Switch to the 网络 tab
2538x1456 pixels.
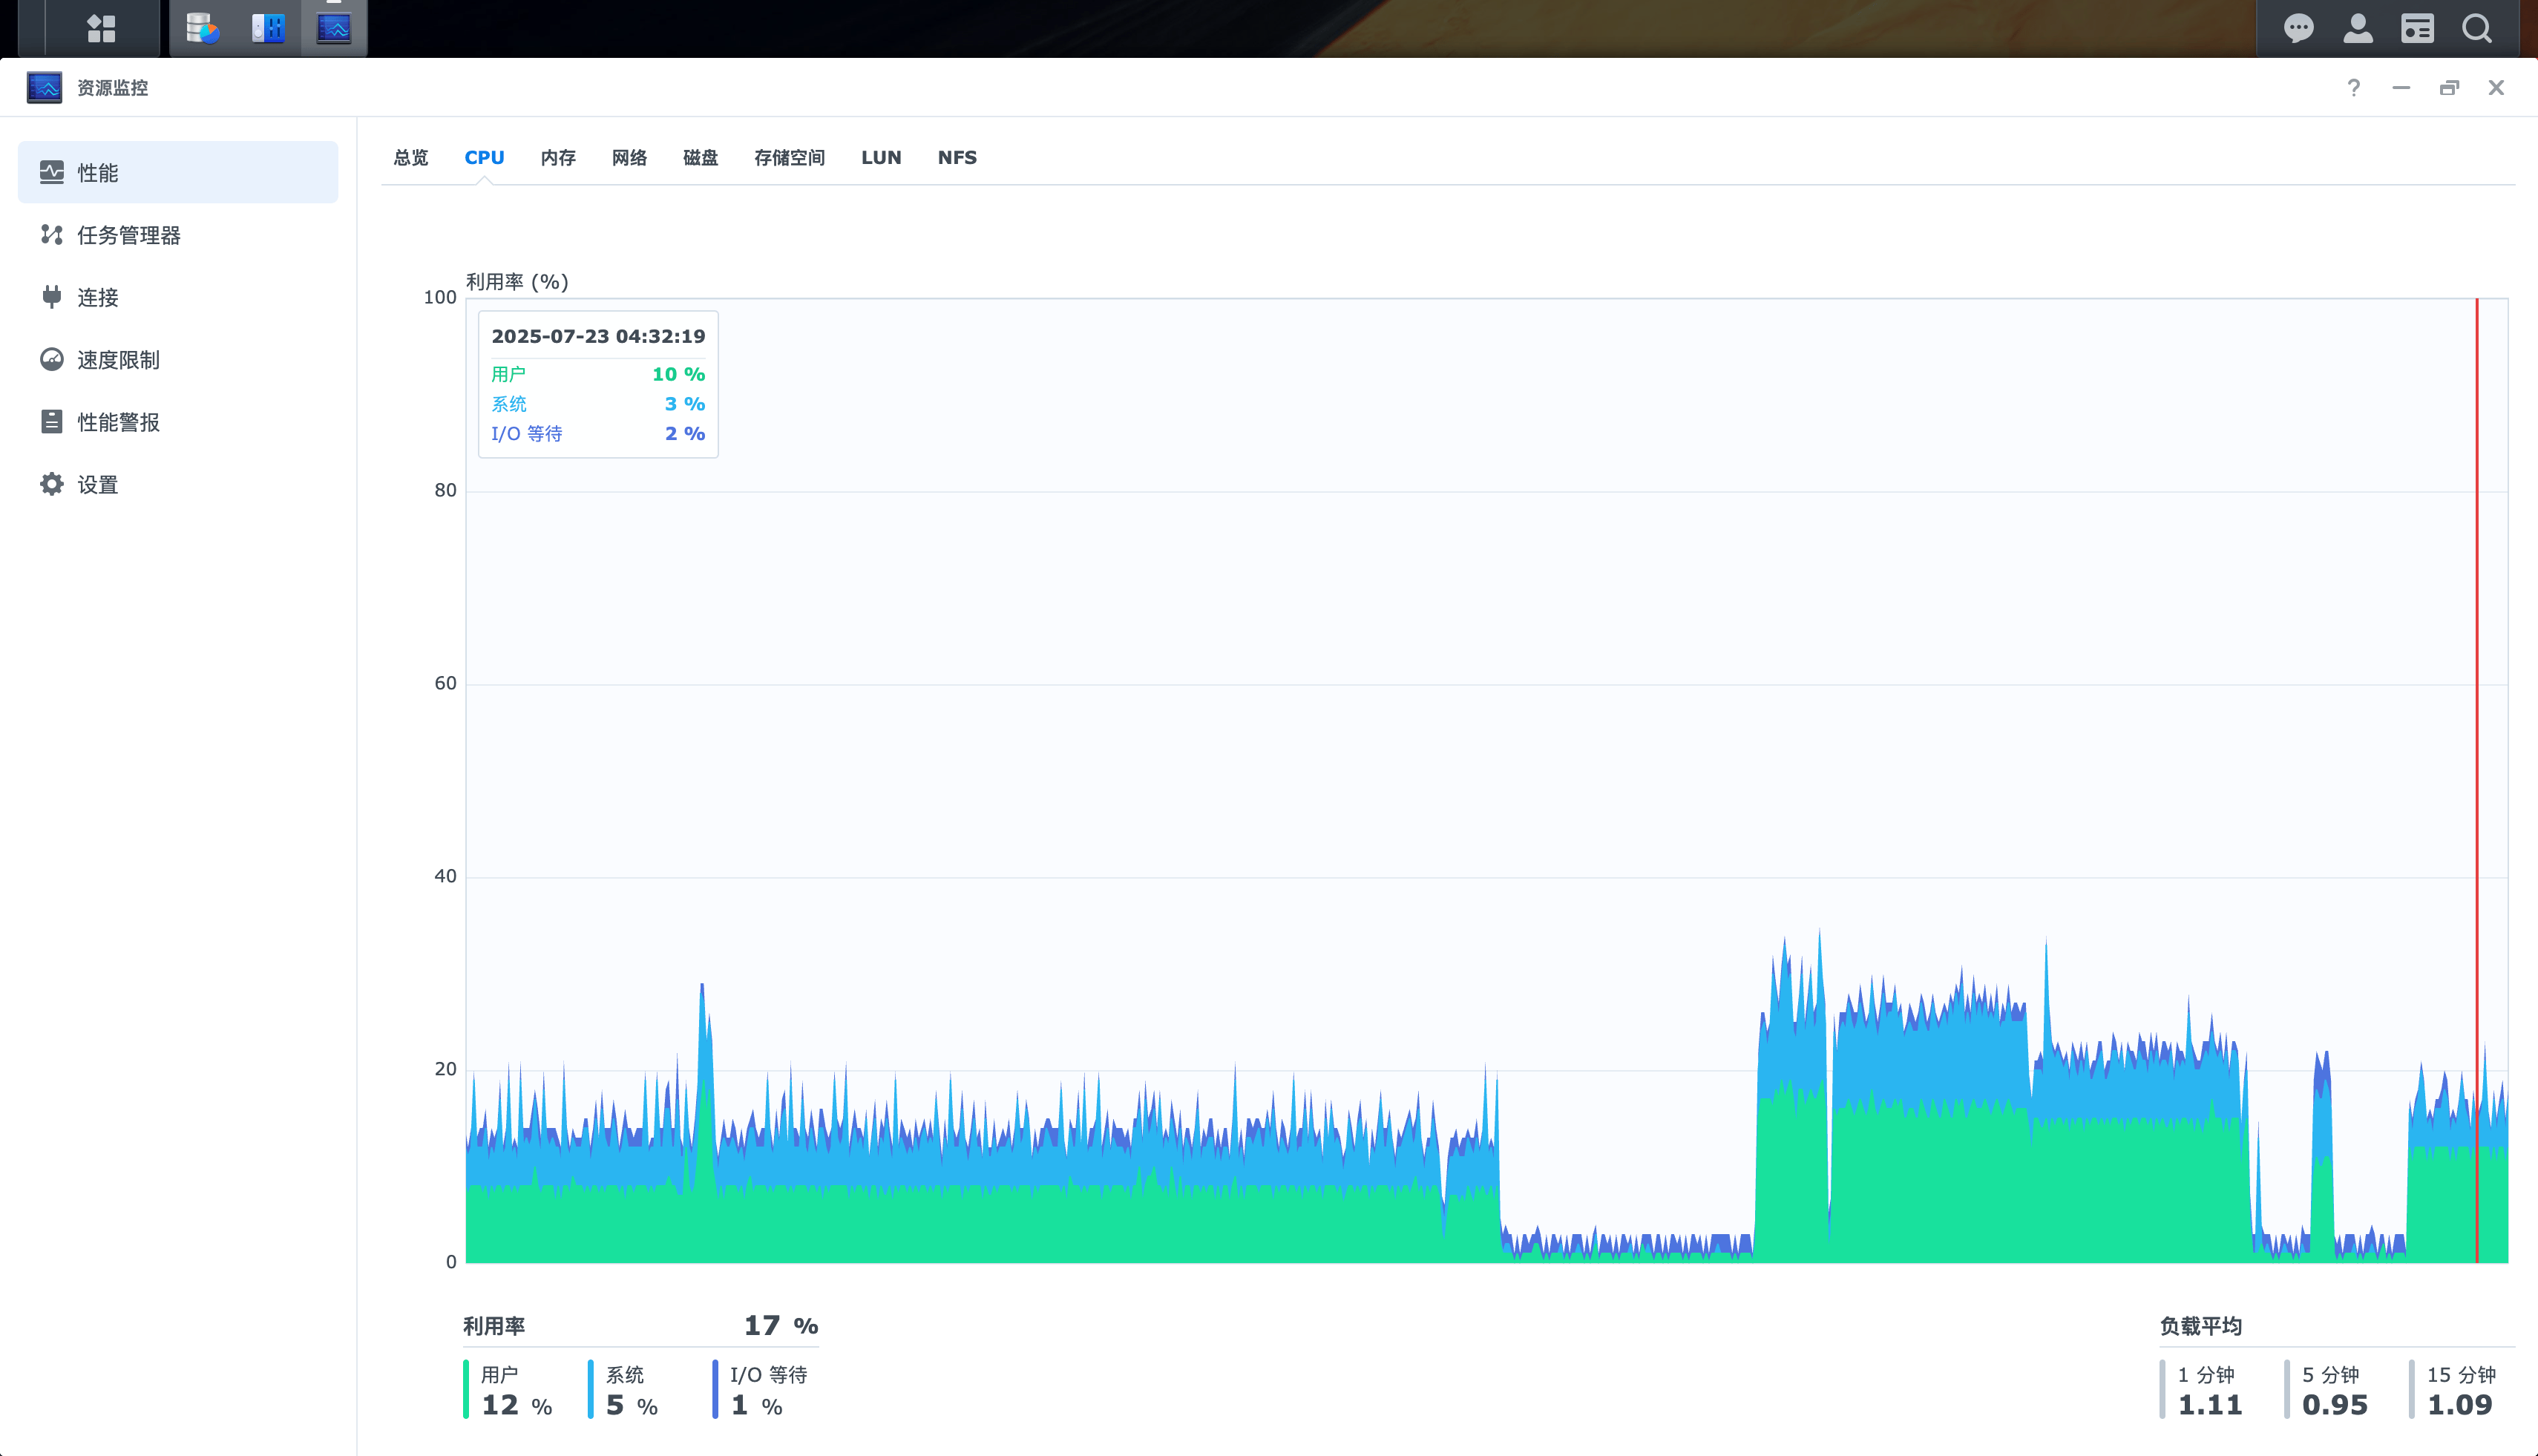tap(629, 157)
